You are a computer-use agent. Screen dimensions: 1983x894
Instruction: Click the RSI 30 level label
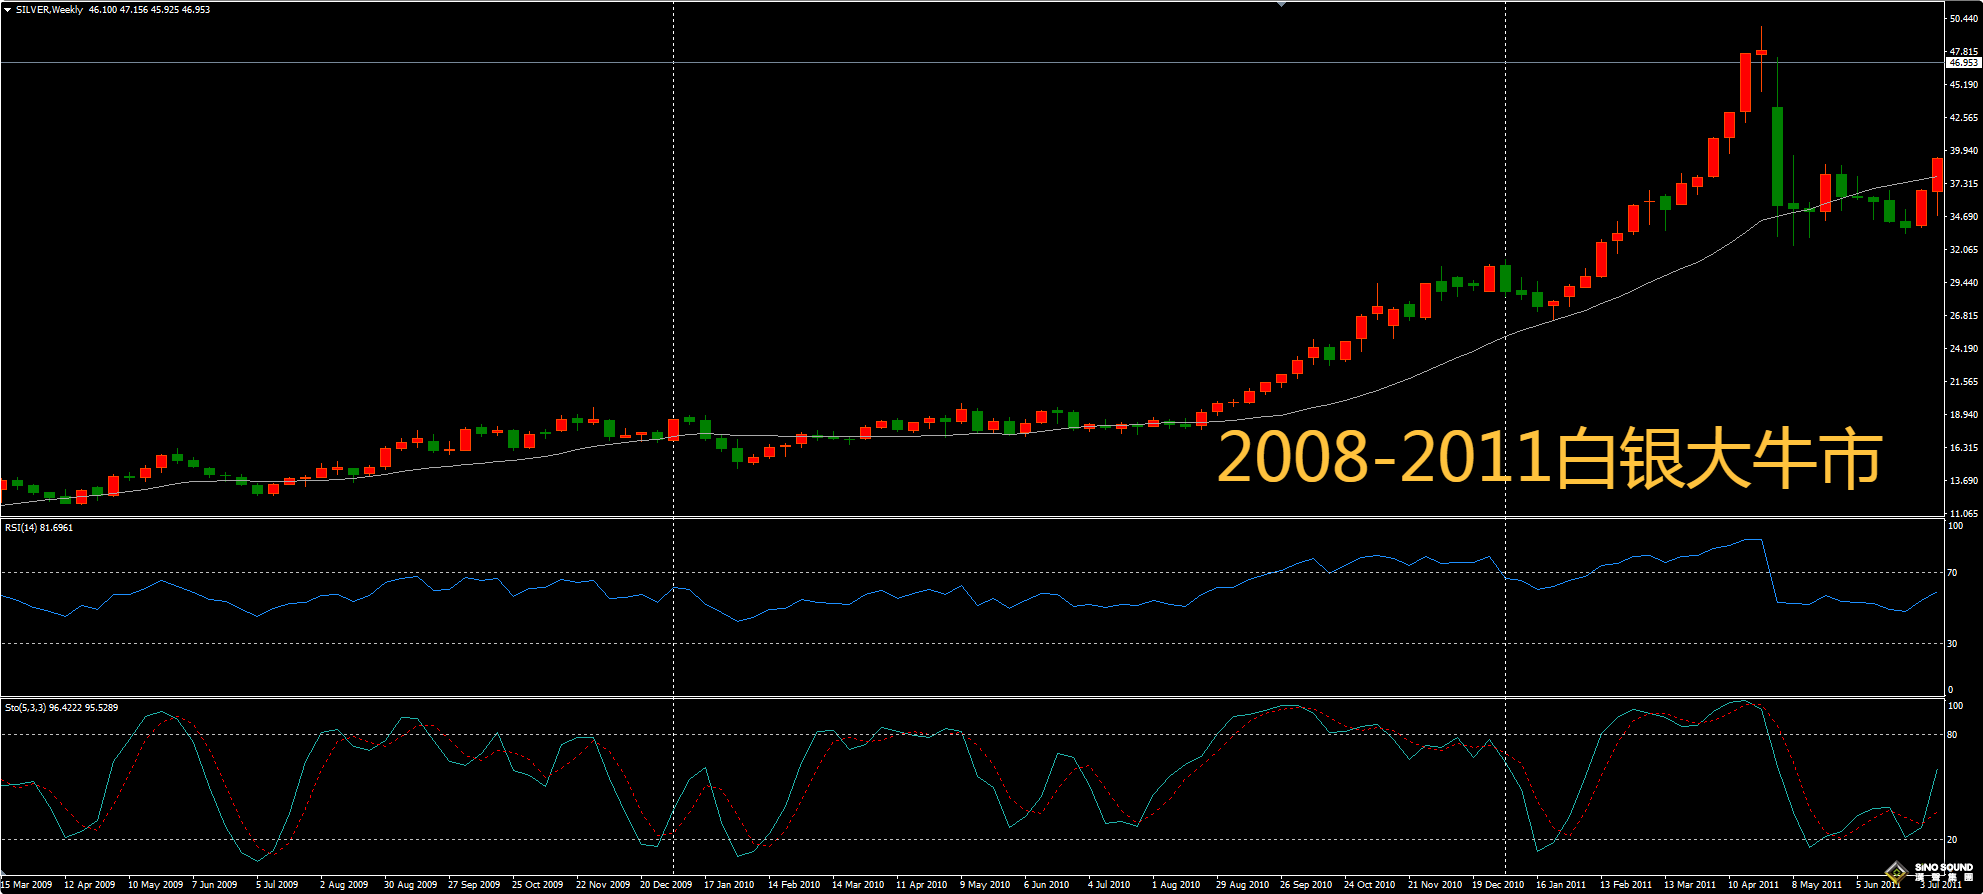(1953, 643)
